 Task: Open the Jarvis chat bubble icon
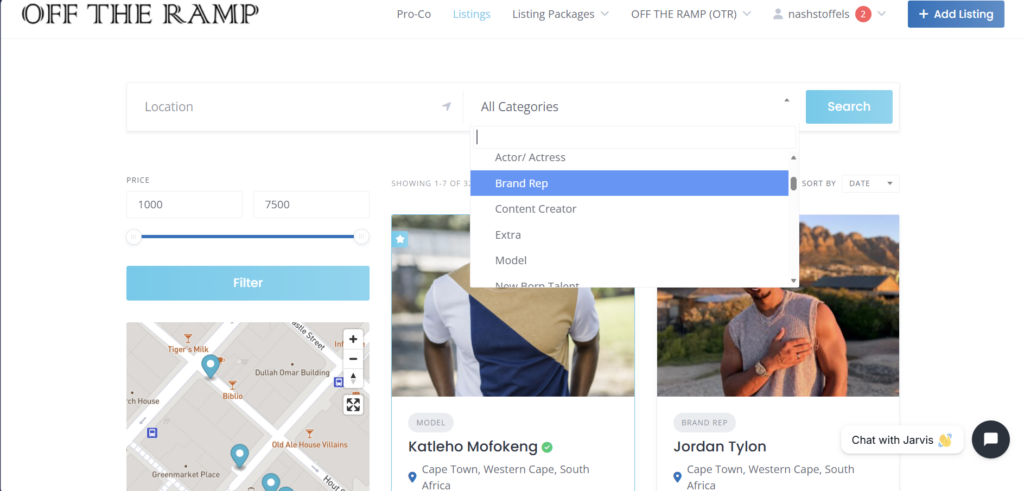pos(991,439)
